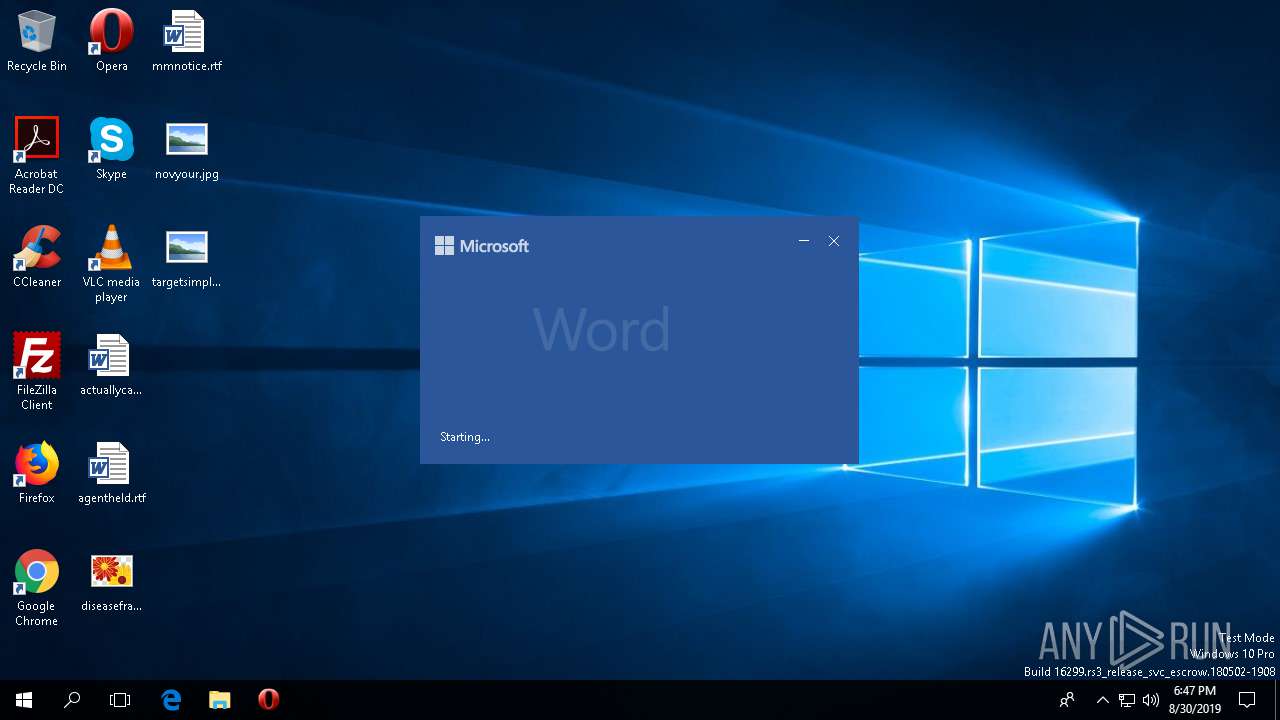This screenshot has width=1280, height=720.
Task: Select the CCleaner desktop shortcut
Action: tap(37, 257)
